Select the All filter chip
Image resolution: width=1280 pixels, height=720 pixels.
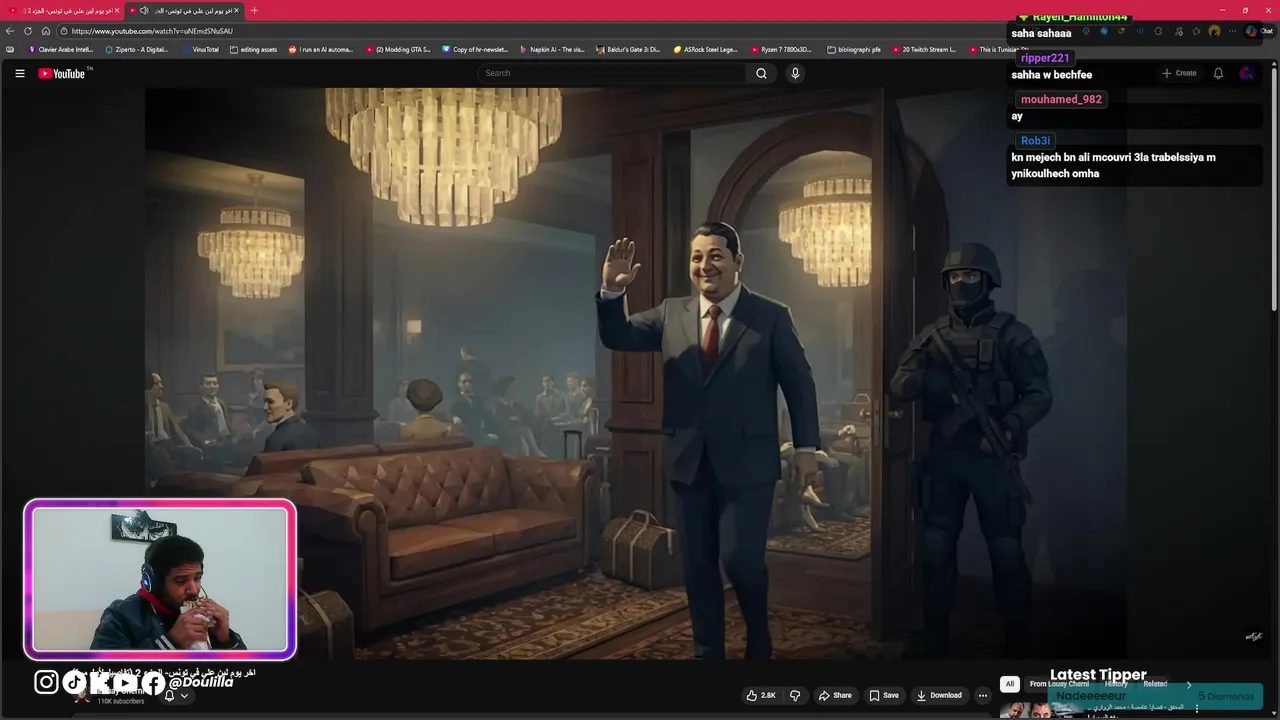coord(1010,684)
